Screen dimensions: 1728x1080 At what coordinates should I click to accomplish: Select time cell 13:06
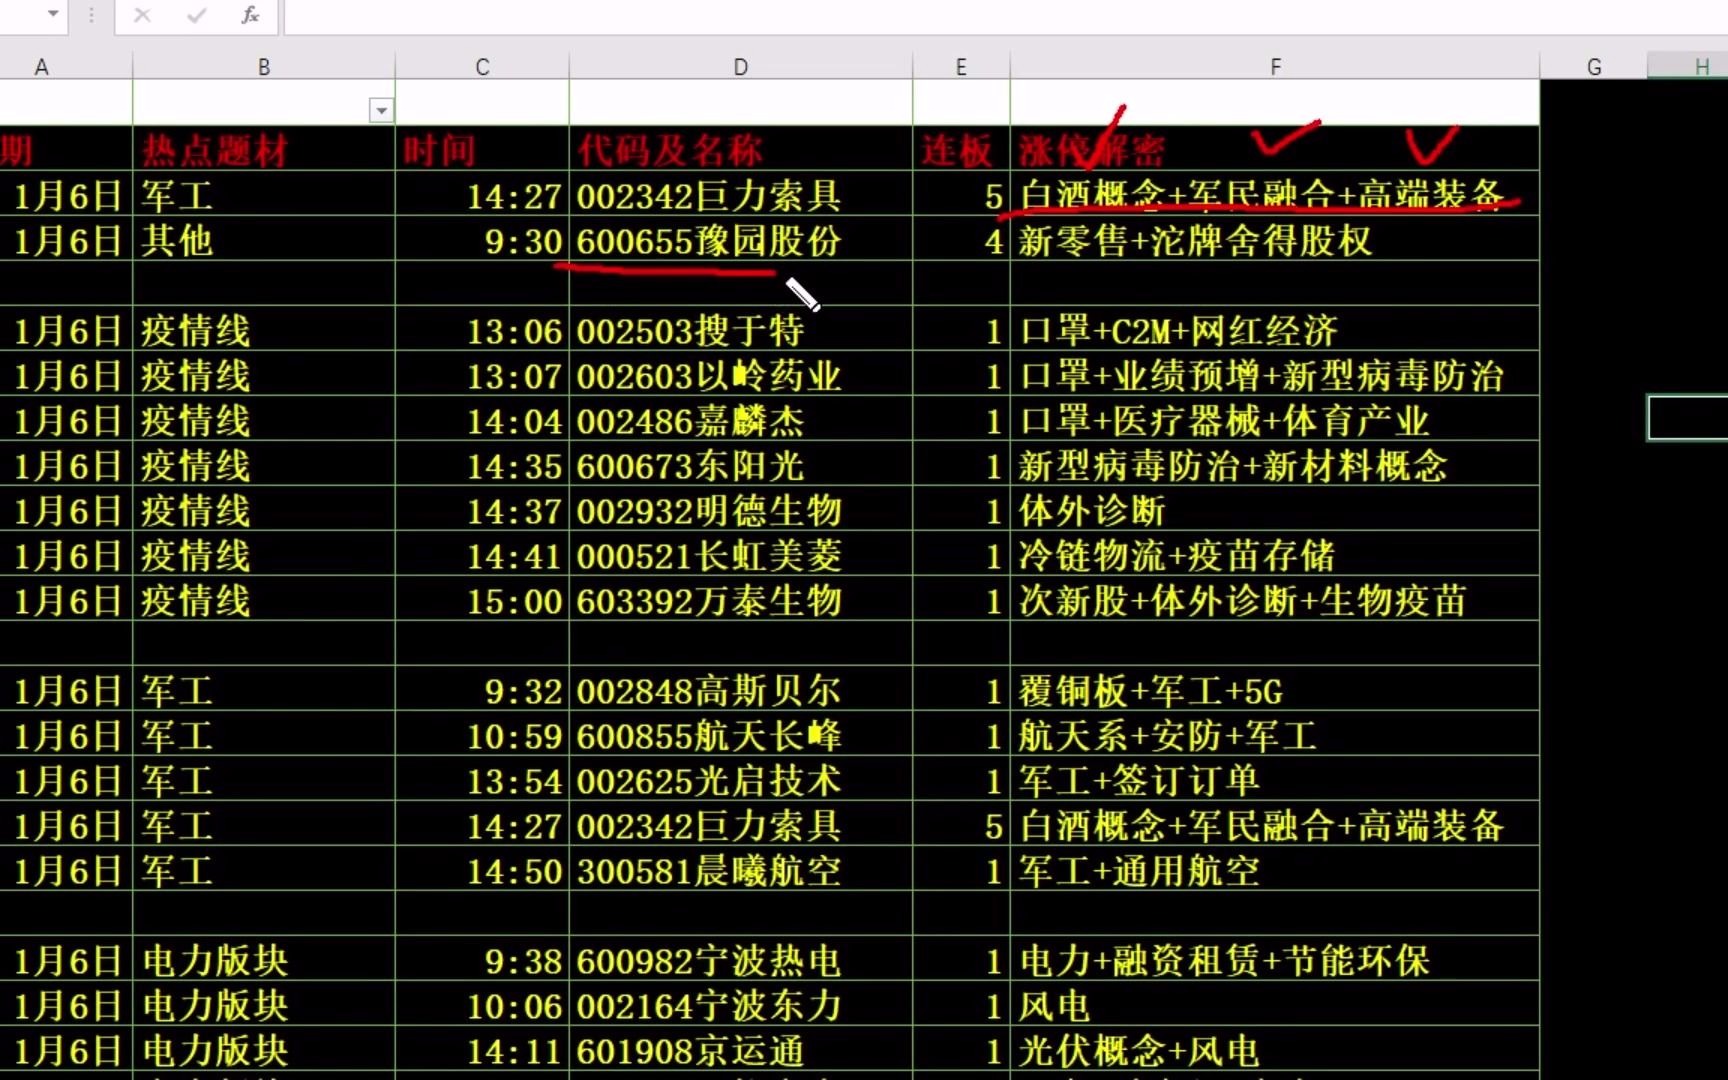[x=482, y=330]
